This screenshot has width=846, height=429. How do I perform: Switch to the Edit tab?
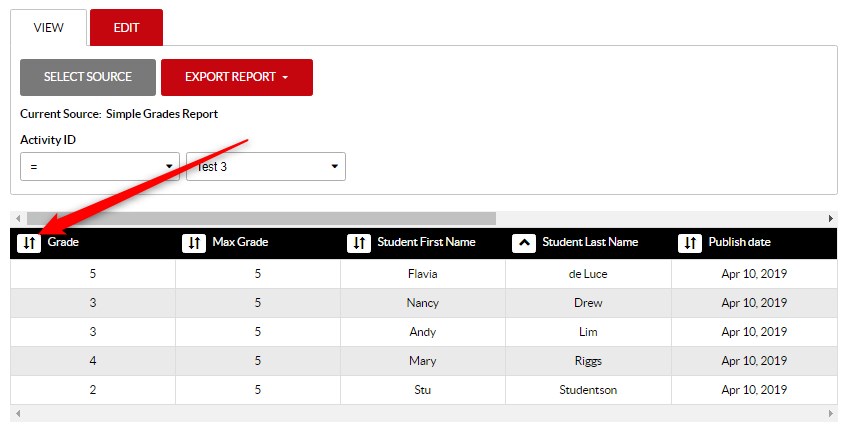click(126, 27)
